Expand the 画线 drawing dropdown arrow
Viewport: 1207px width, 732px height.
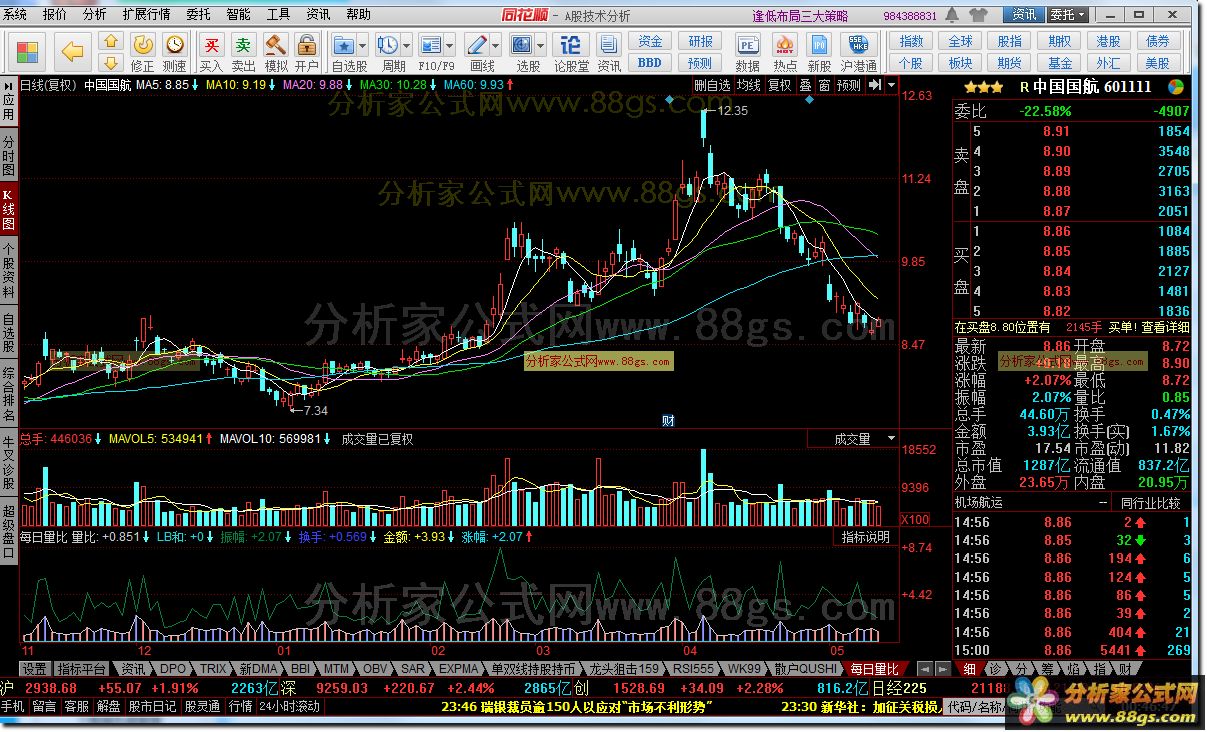[496, 45]
